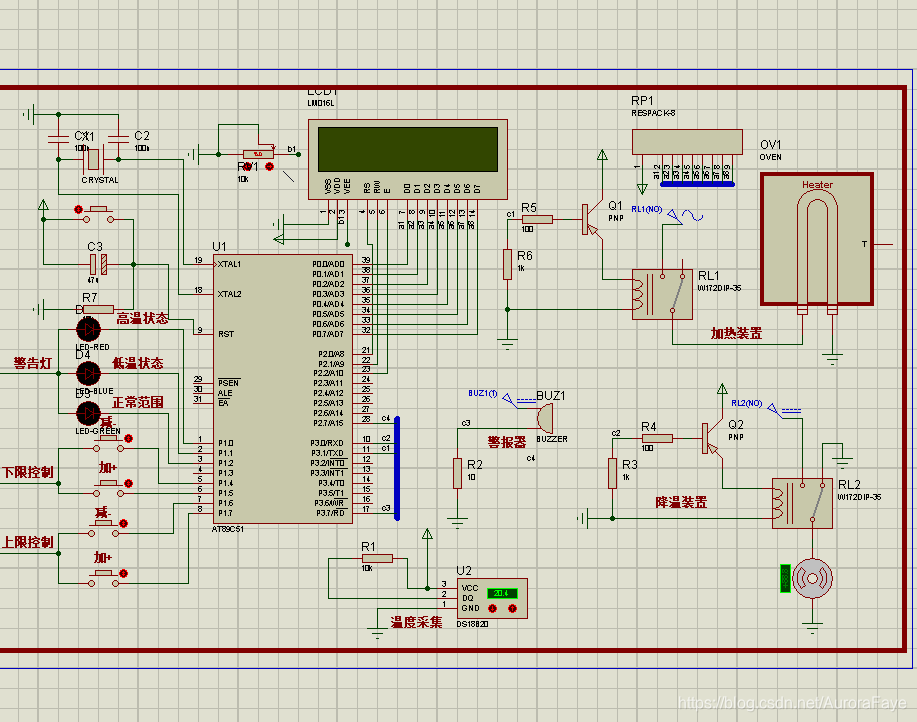The width and height of the screenshot is (917, 722).
Task: Select capacitor C2
Action: 119,139
